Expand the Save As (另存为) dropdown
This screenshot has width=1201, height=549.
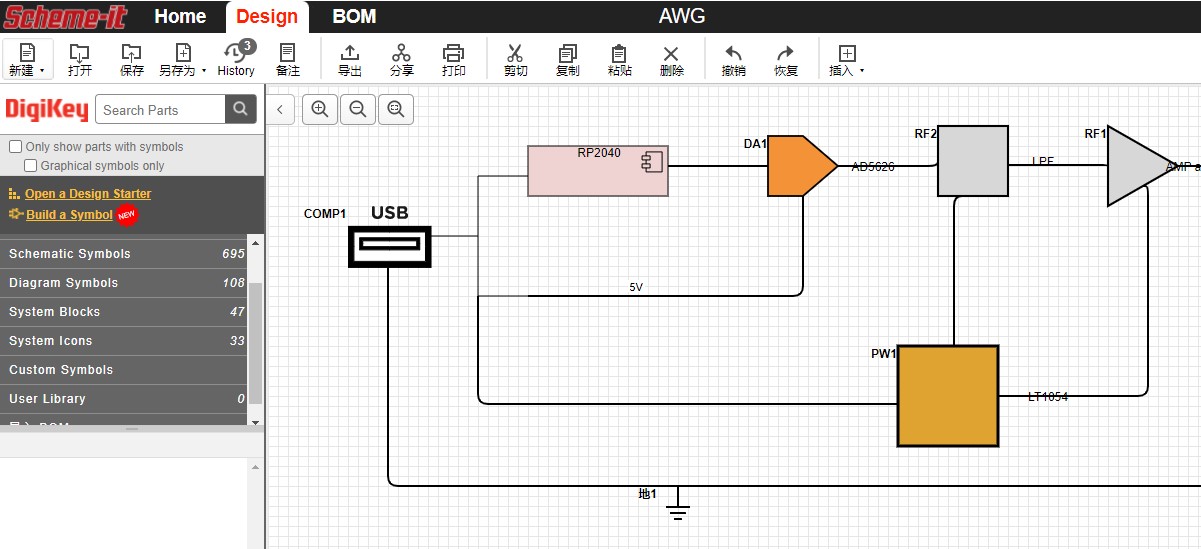184,59
